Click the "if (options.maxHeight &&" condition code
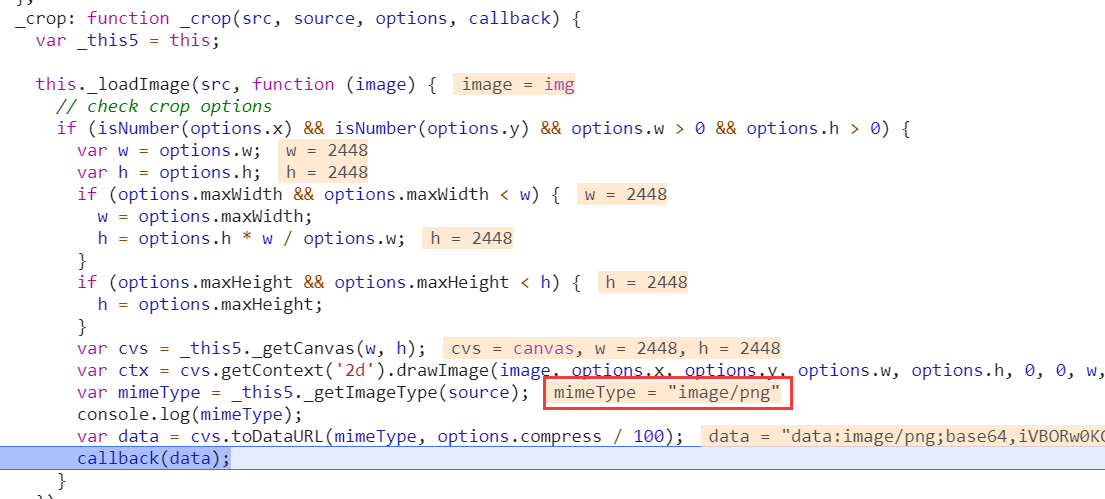Viewport: 1105px width, 499px height. (x=328, y=283)
